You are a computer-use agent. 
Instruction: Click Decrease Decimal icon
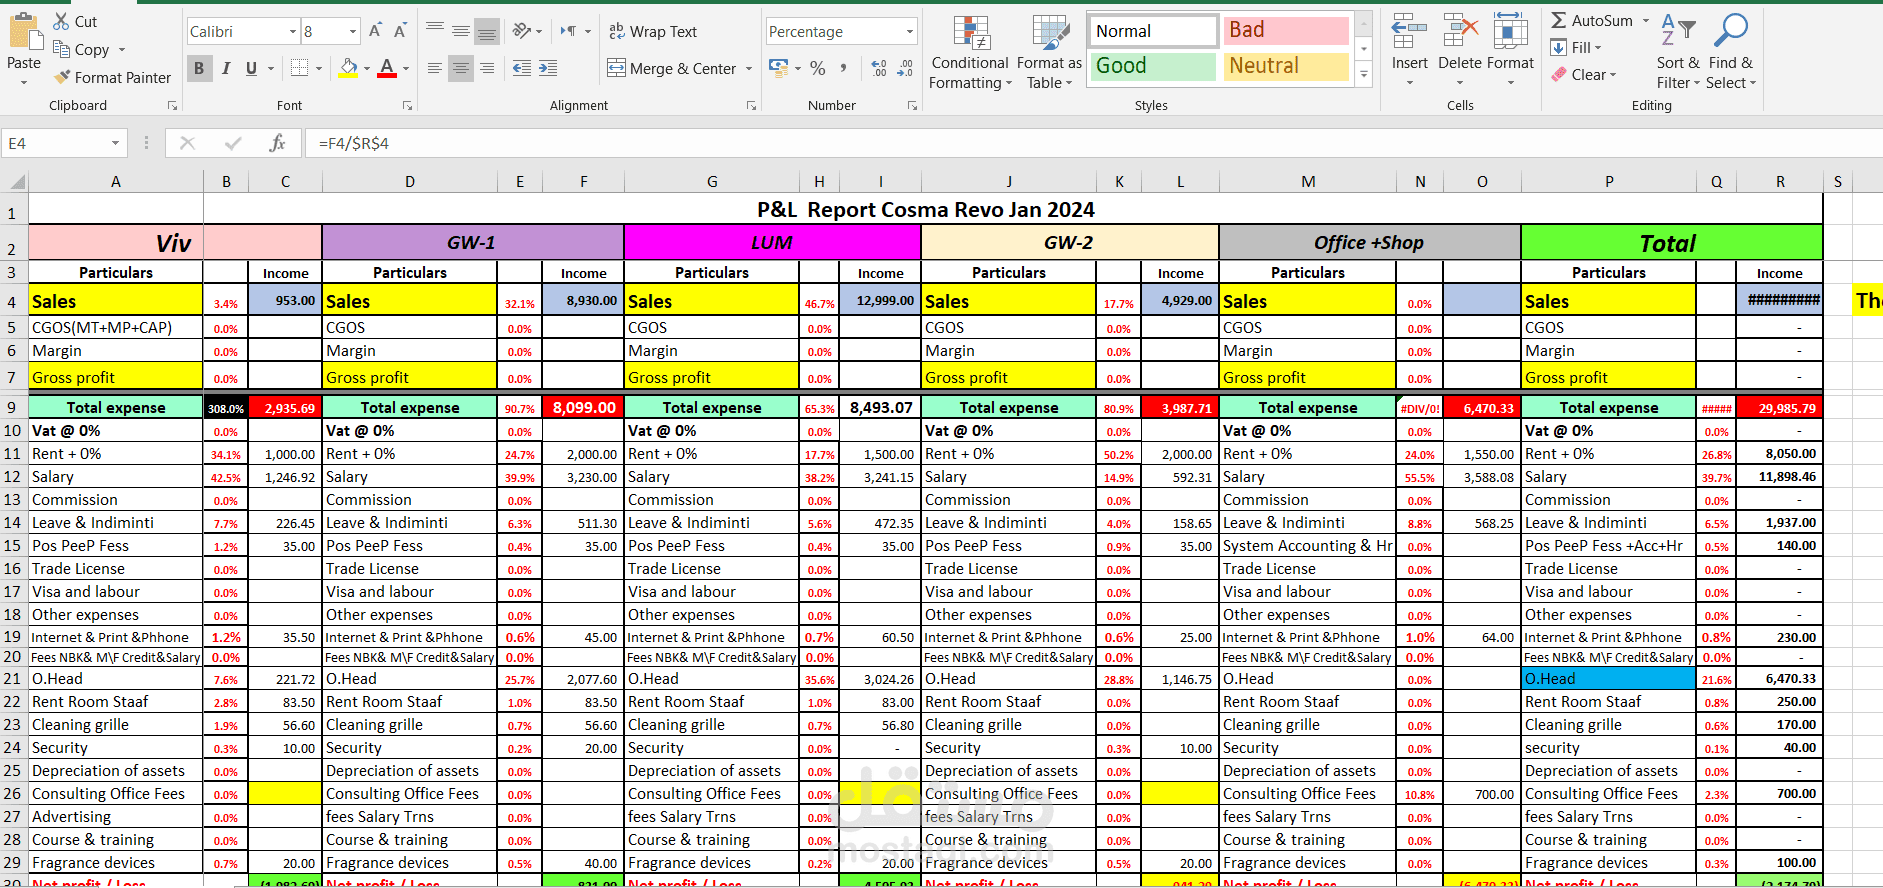pos(905,68)
